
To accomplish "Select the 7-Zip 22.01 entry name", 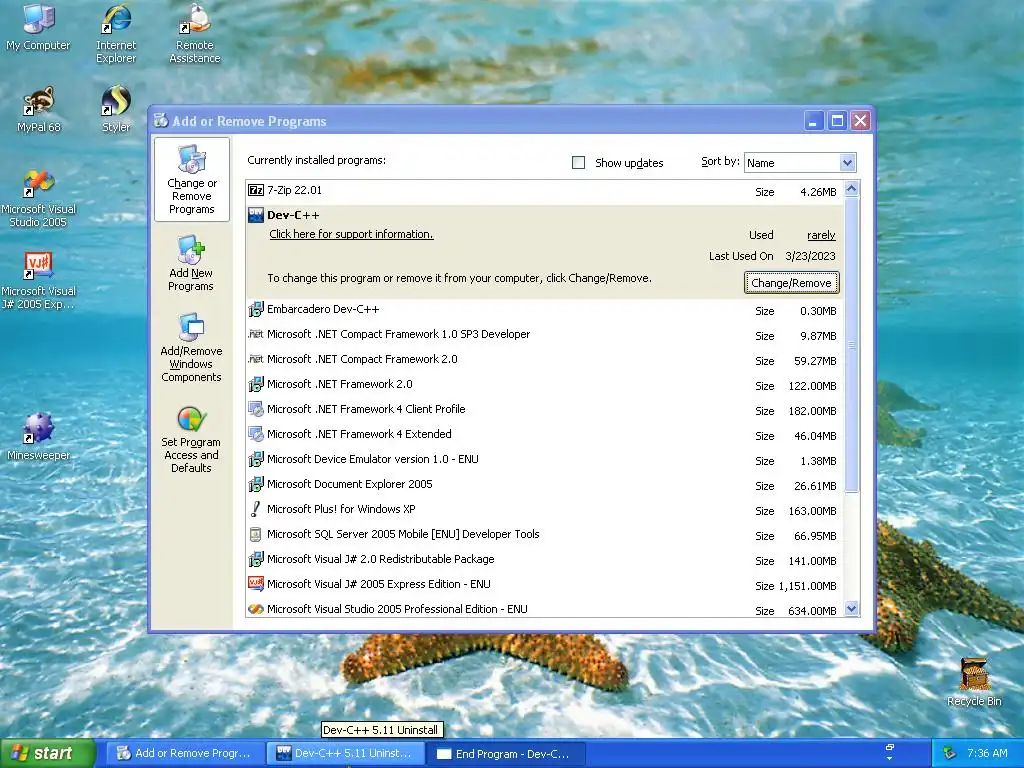I will point(295,190).
